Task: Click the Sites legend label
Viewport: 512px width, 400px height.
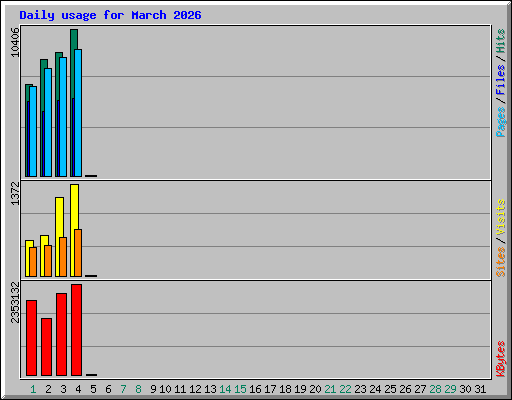Action: click(500, 262)
